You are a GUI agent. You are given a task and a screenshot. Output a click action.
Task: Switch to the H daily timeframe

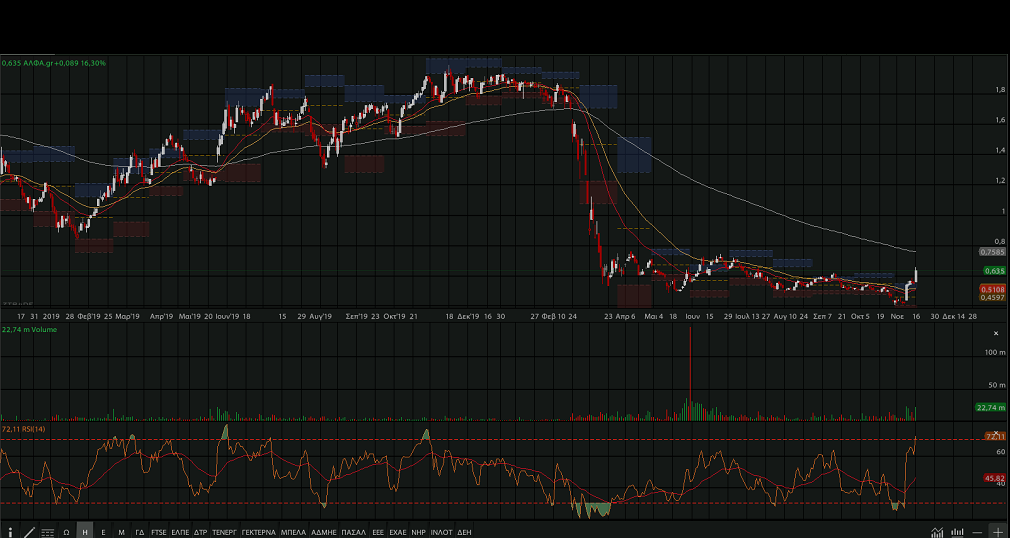(85, 531)
